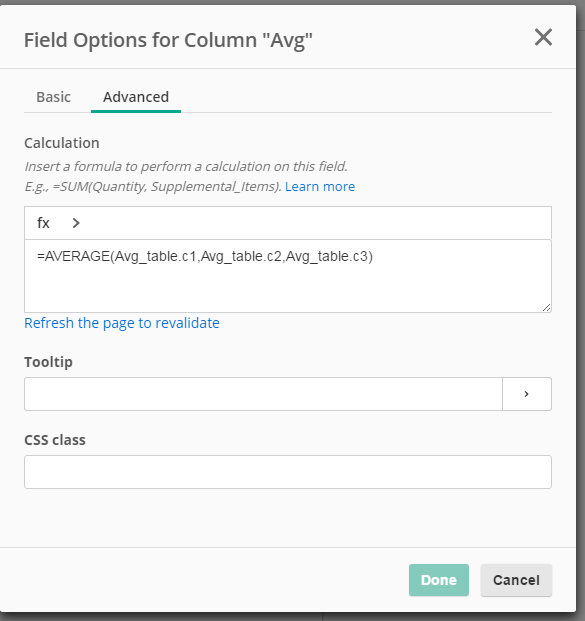Viewport: 585px width, 621px height.
Task: Click the Insert a formula description text
Action: (186, 166)
